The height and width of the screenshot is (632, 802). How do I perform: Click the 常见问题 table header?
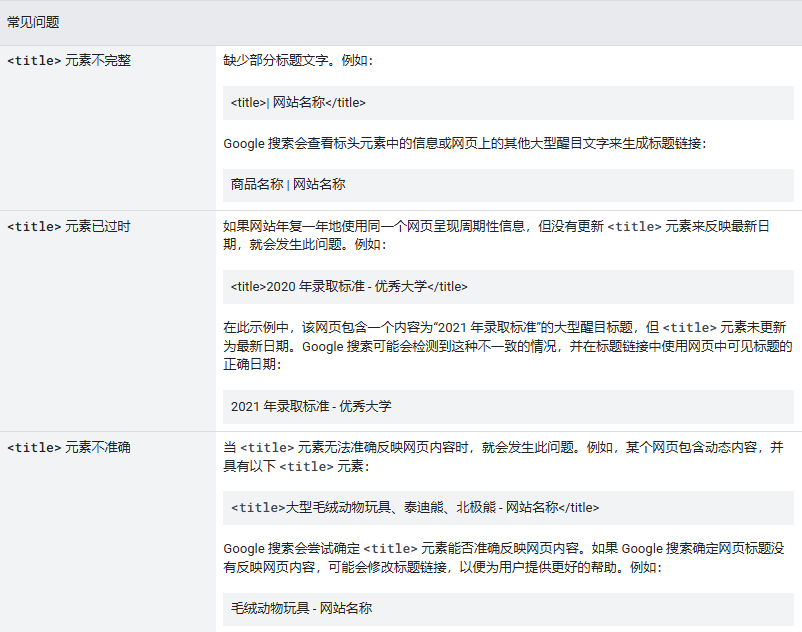pos(33,22)
